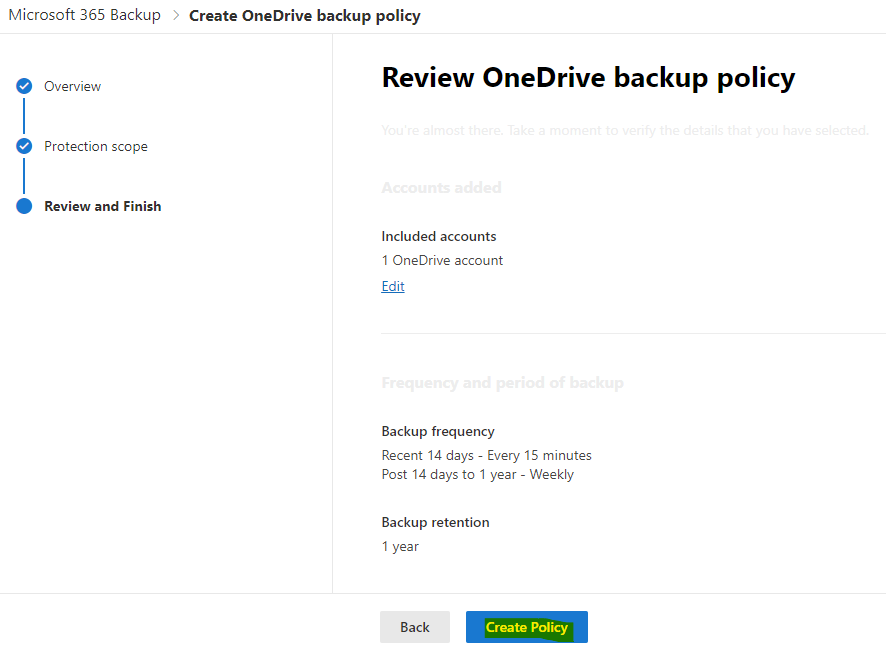Click the Backup retention label

tap(435, 522)
